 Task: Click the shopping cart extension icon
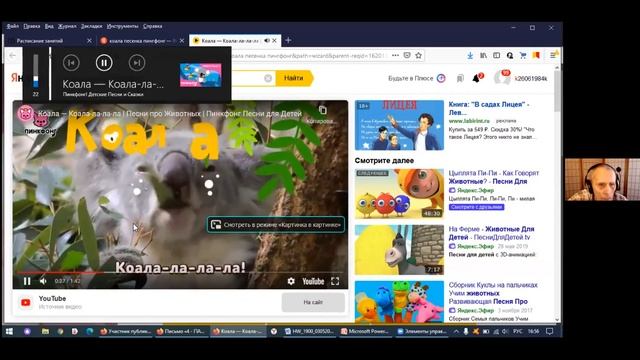[x=523, y=56]
